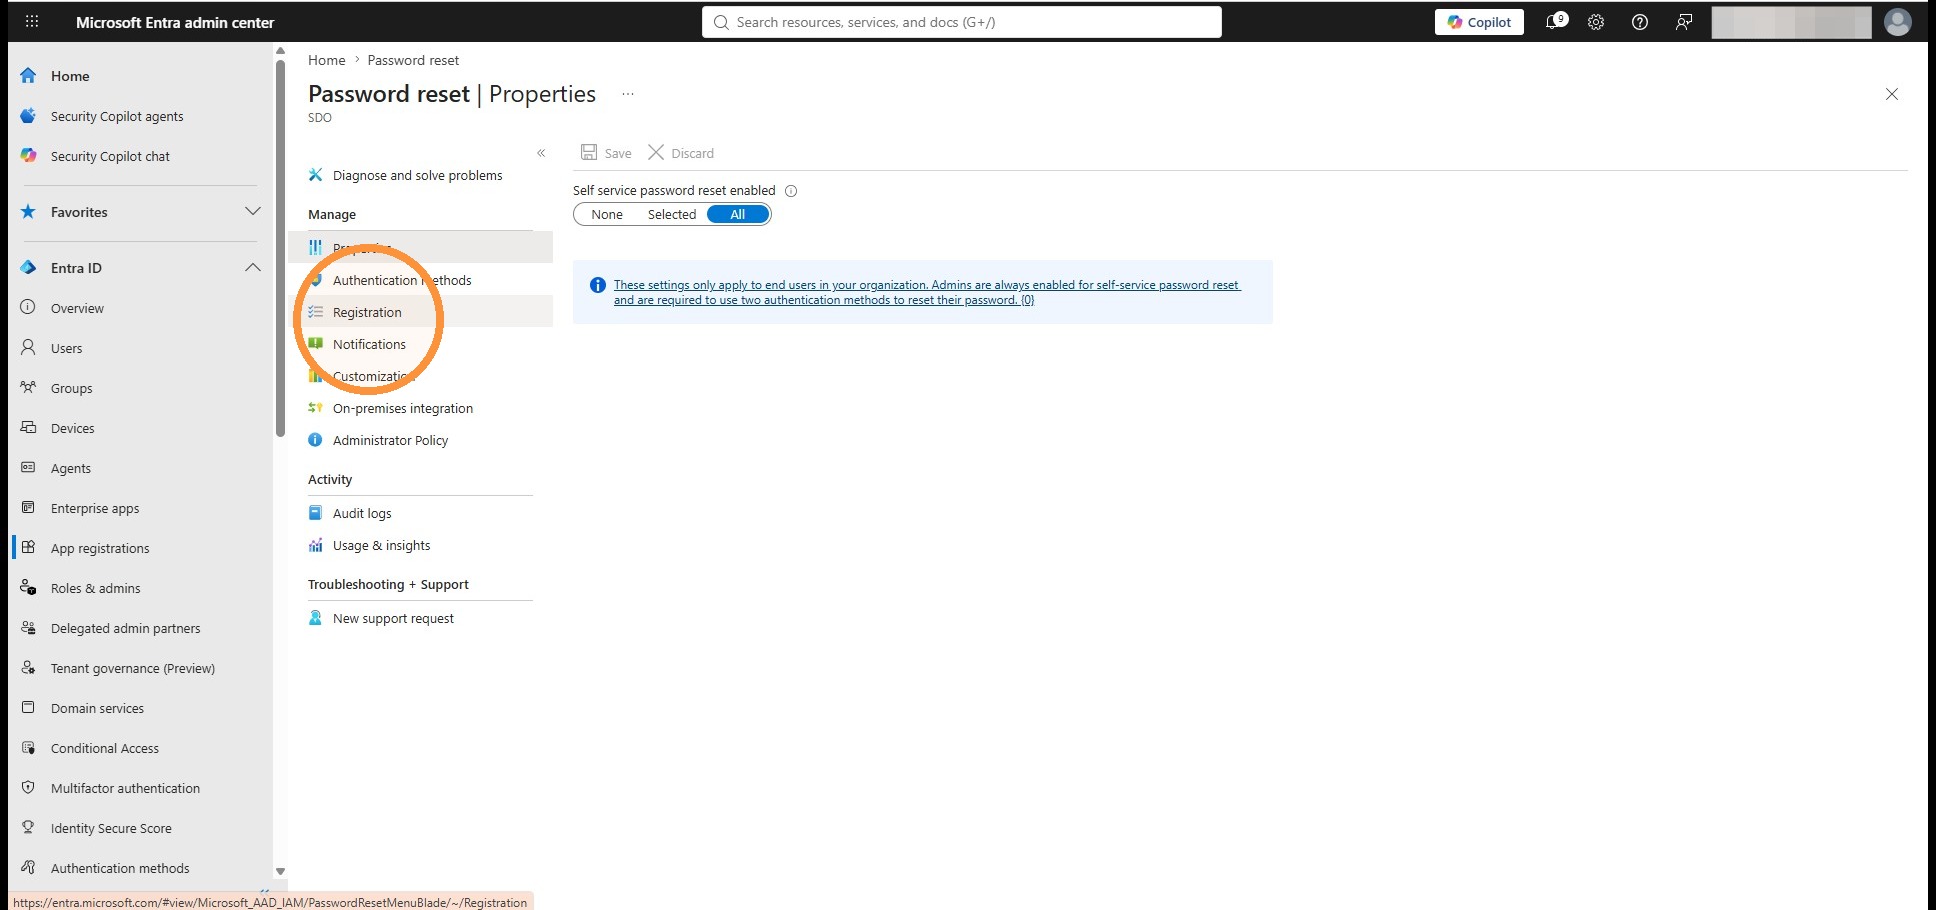1936x910 pixels.
Task: Click the New support request icon
Action: coord(315,618)
